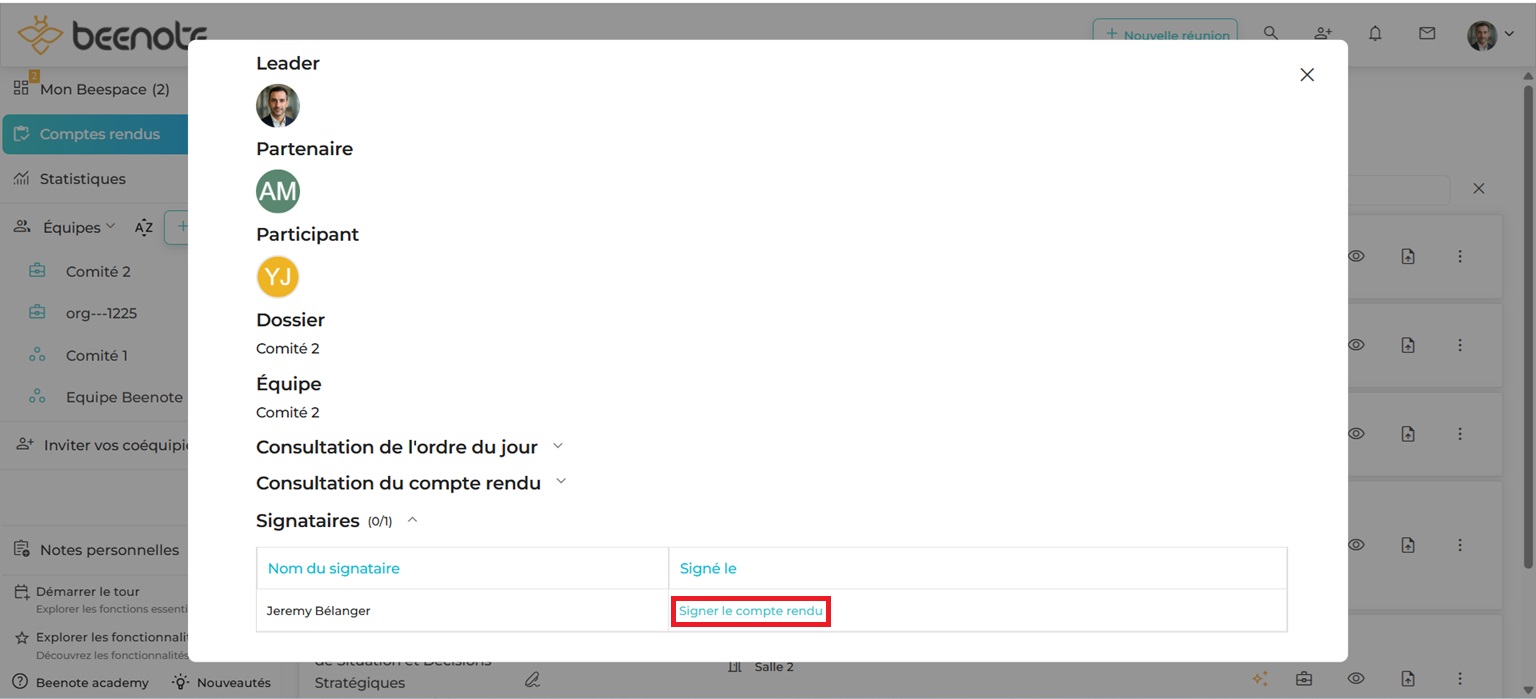This screenshot has width=1536, height=699.
Task: Expand Consultation du compte rendu section
Action: point(561,482)
